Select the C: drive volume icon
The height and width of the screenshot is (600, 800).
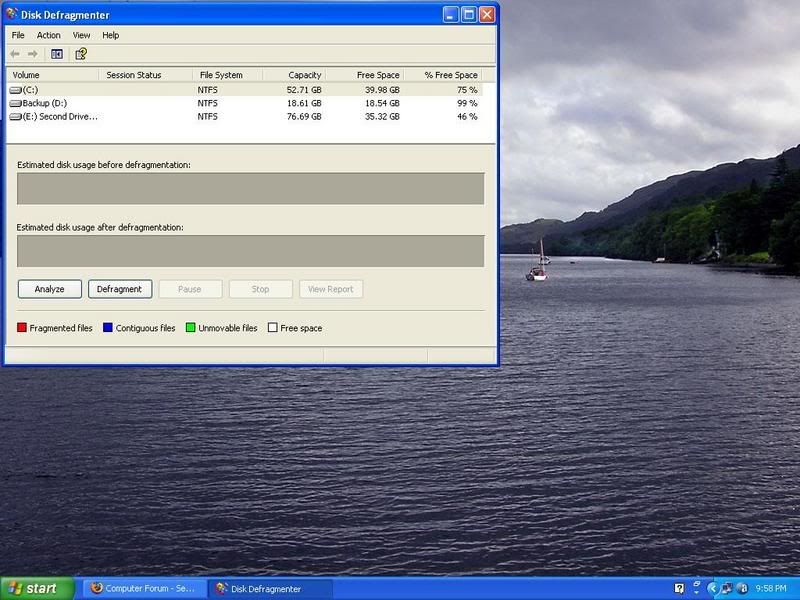coord(15,90)
